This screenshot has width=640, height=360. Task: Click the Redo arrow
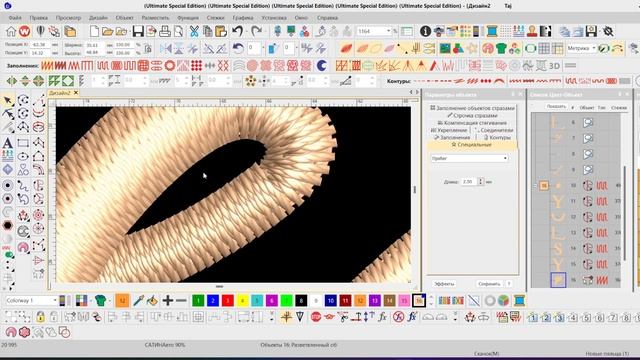pos(256,31)
